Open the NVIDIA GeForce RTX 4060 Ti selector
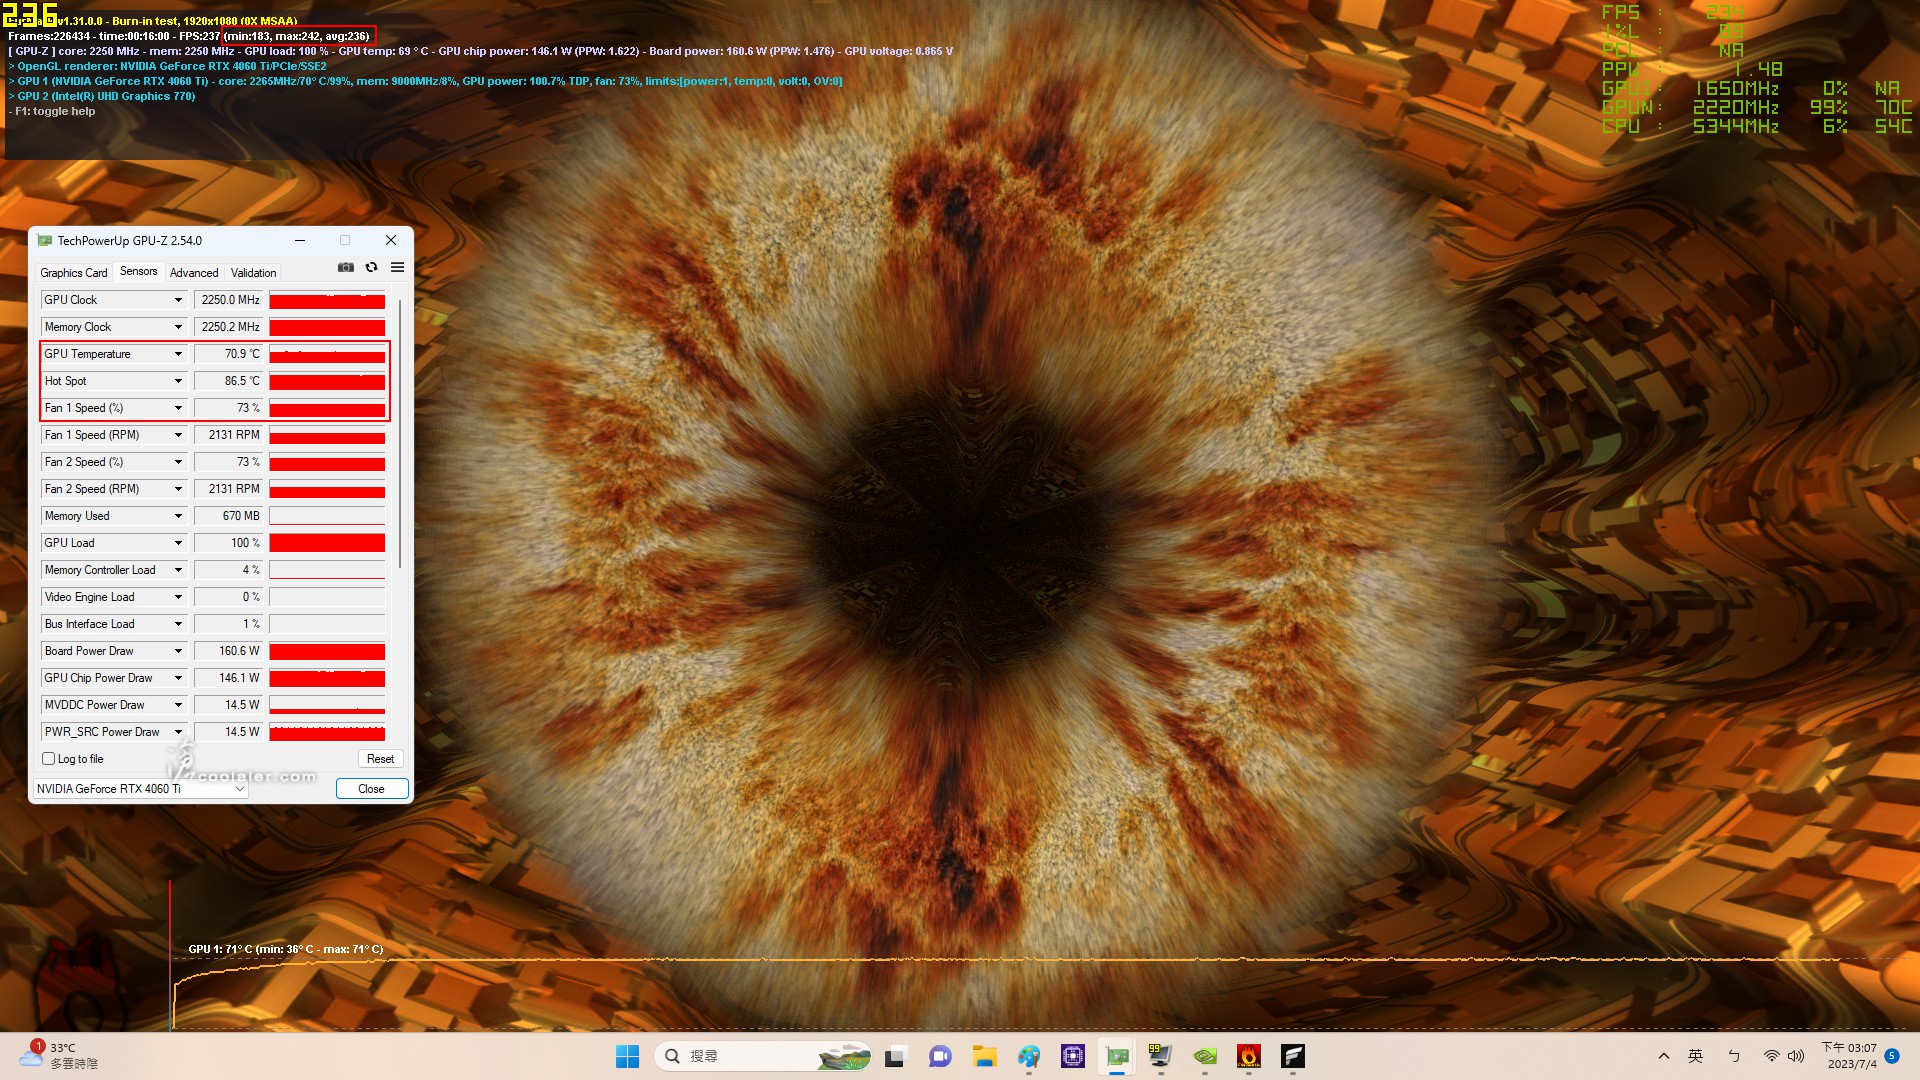This screenshot has height=1080, width=1920. coord(140,789)
